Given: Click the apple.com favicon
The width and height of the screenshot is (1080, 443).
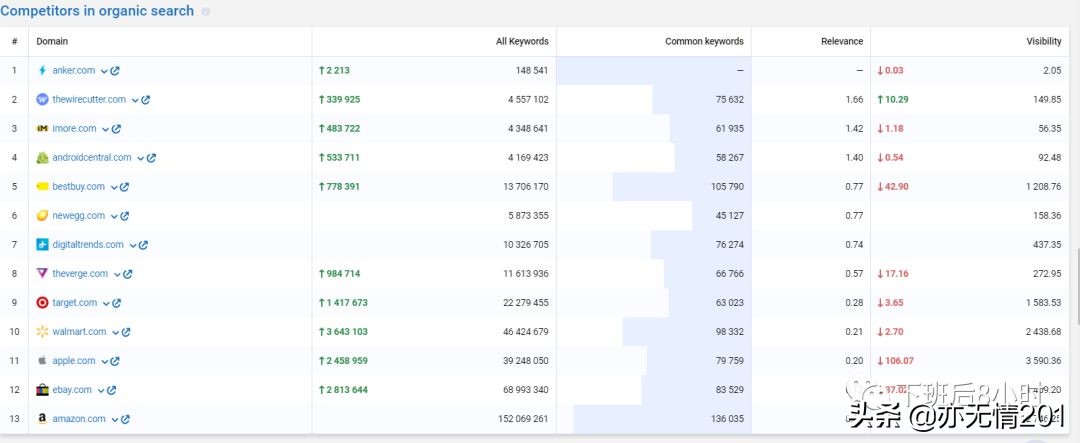Looking at the screenshot, I should (x=42, y=360).
